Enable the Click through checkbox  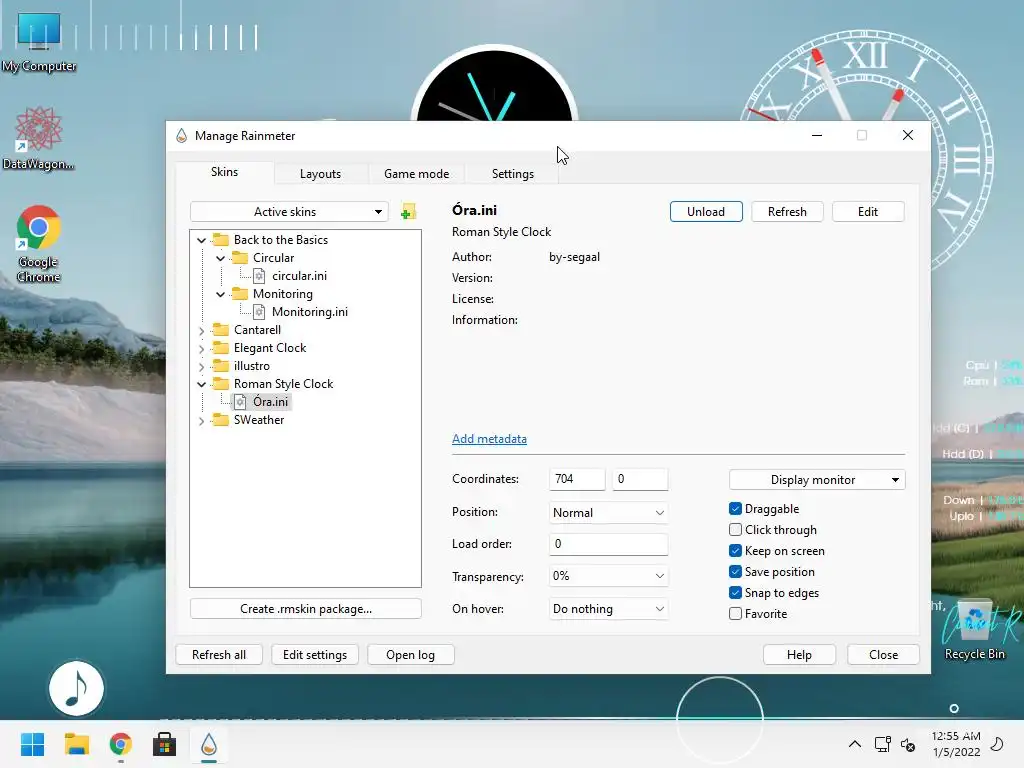[735, 530]
